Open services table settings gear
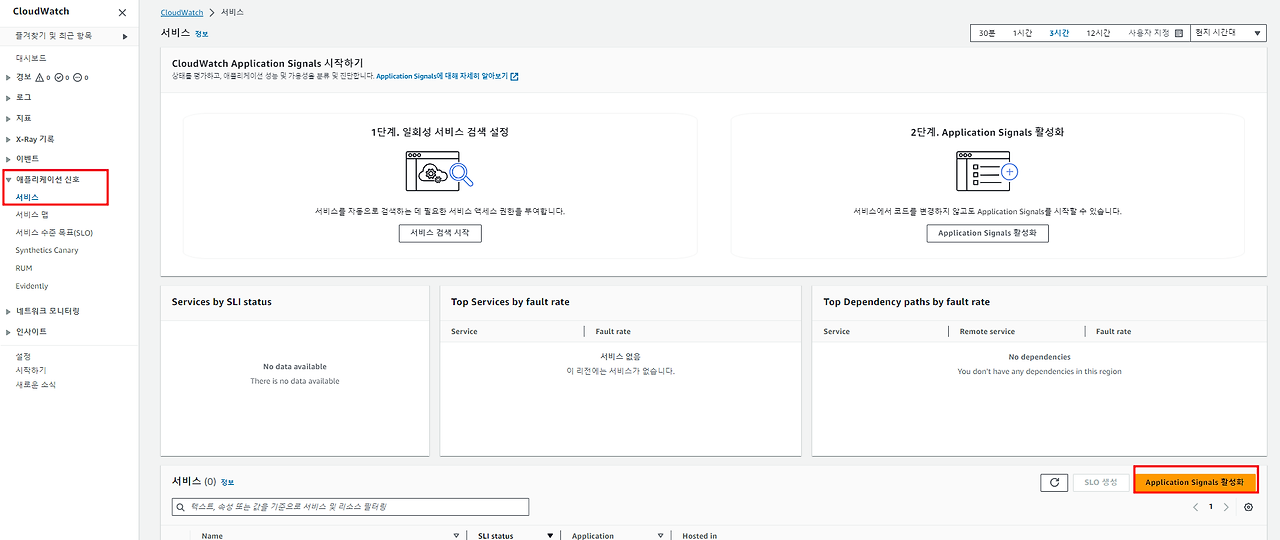1280x540 pixels. (x=1248, y=507)
